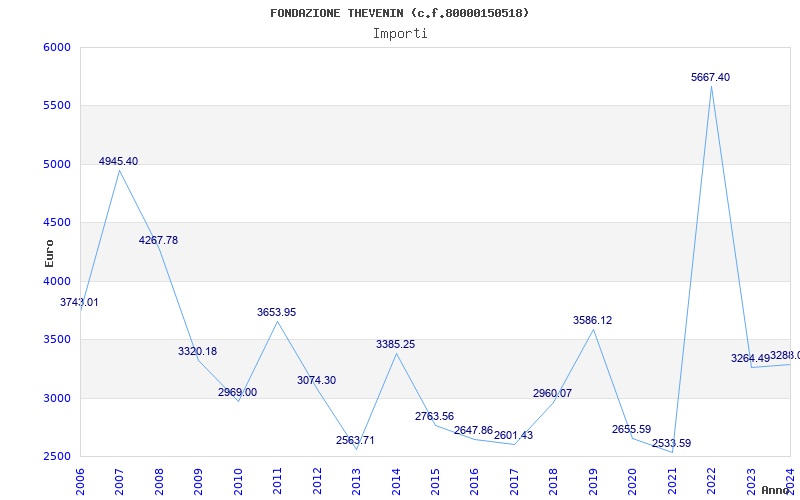Select the 2563.71 data label

(x=355, y=440)
